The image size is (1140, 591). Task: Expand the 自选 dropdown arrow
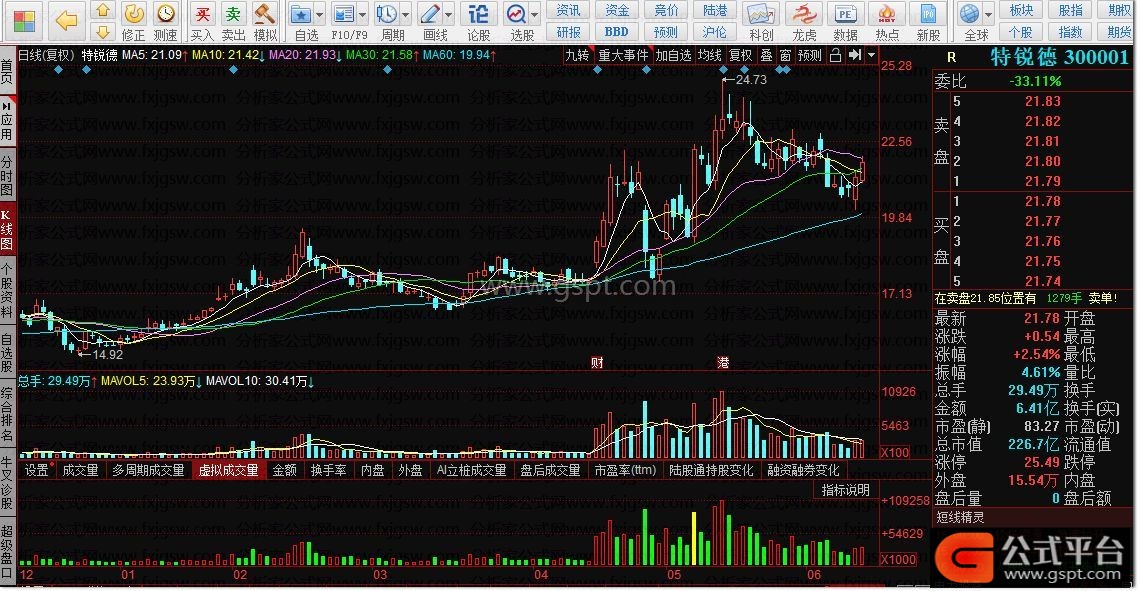pyautogui.click(x=320, y=14)
